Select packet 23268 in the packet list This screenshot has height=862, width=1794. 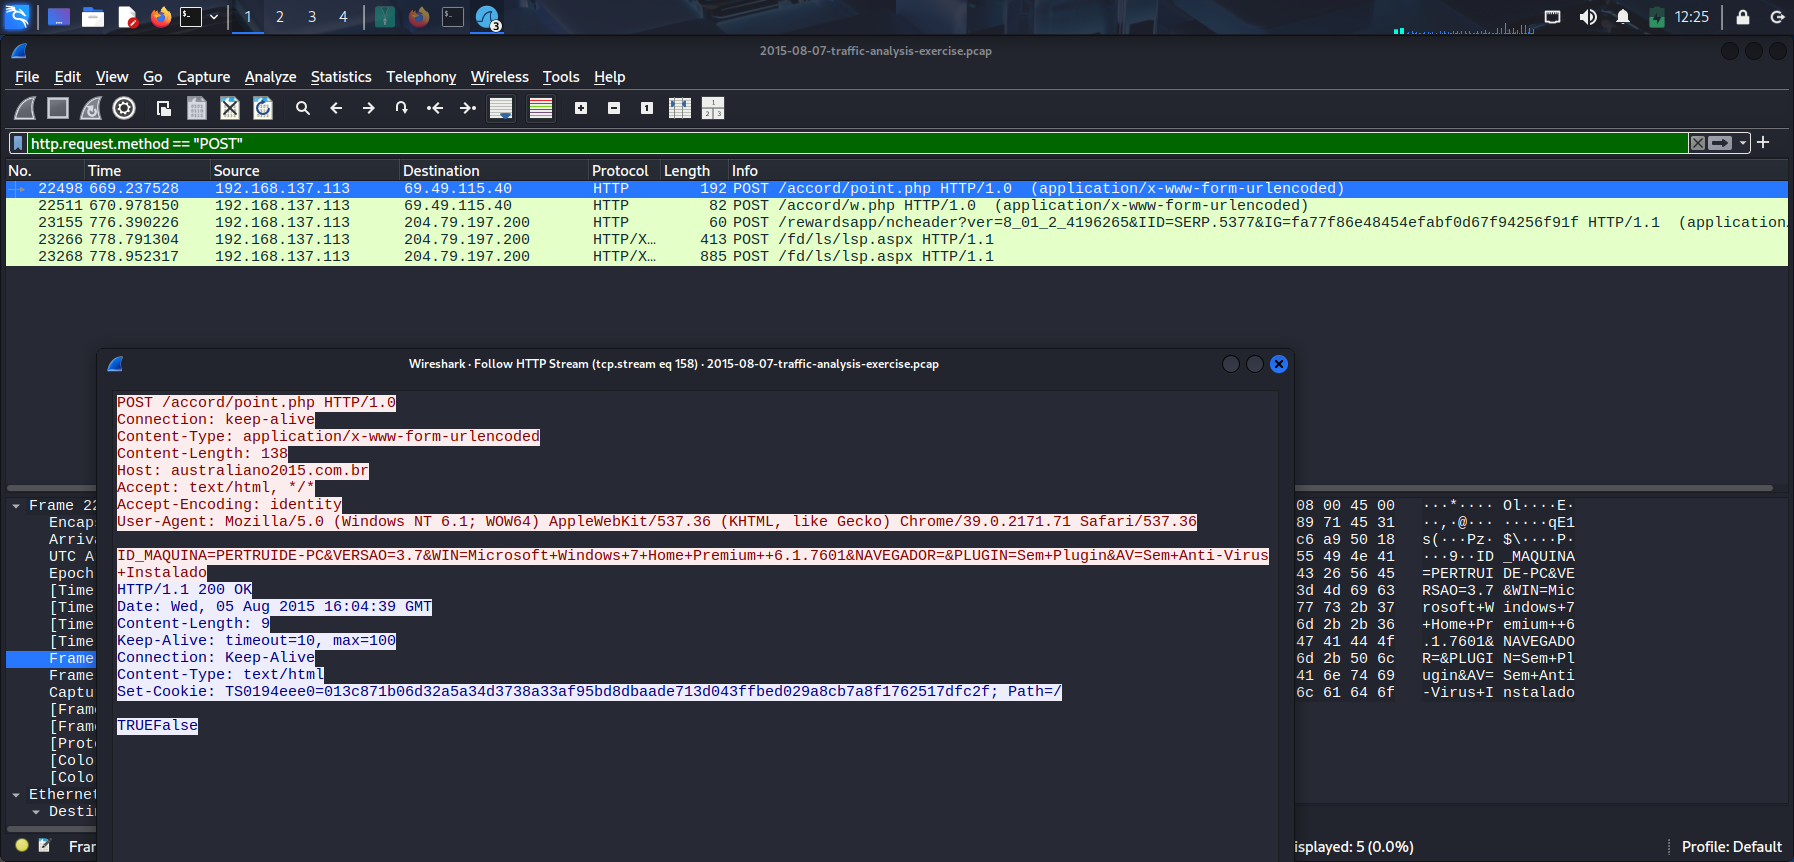pyautogui.click(x=897, y=257)
